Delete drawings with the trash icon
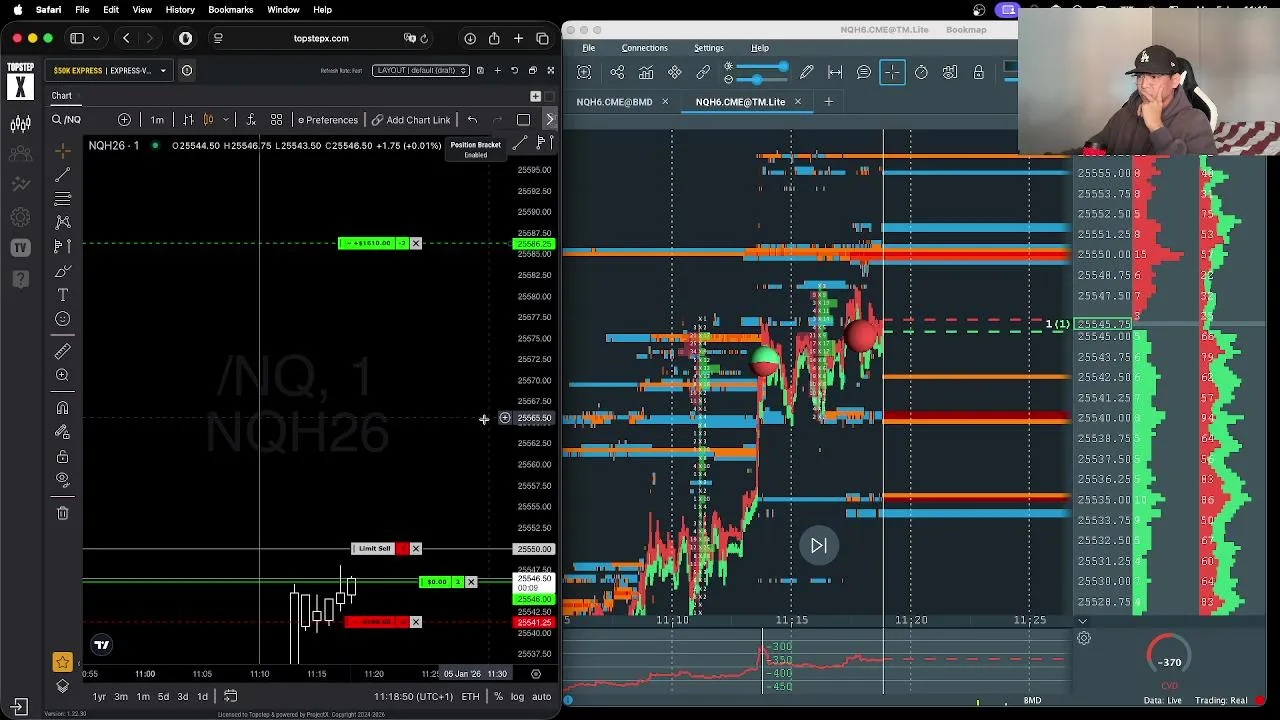 [62, 513]
